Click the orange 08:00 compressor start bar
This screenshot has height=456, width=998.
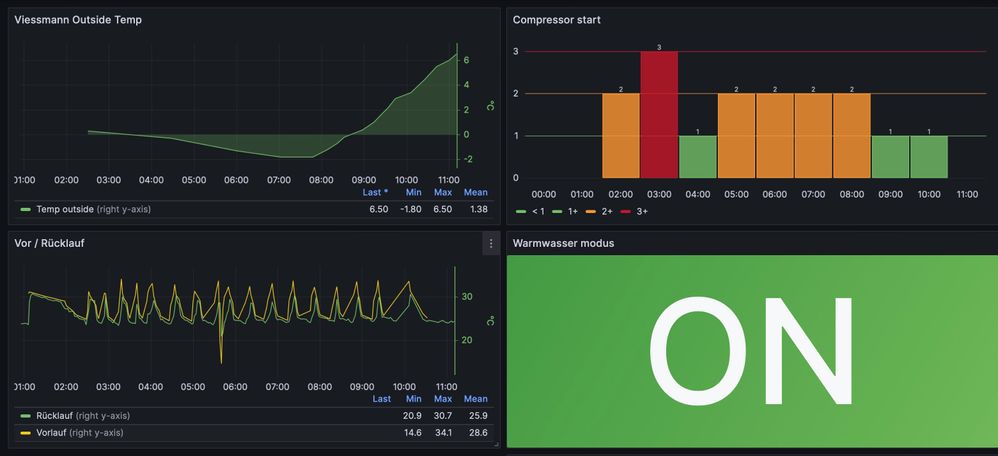click(852, 136)
